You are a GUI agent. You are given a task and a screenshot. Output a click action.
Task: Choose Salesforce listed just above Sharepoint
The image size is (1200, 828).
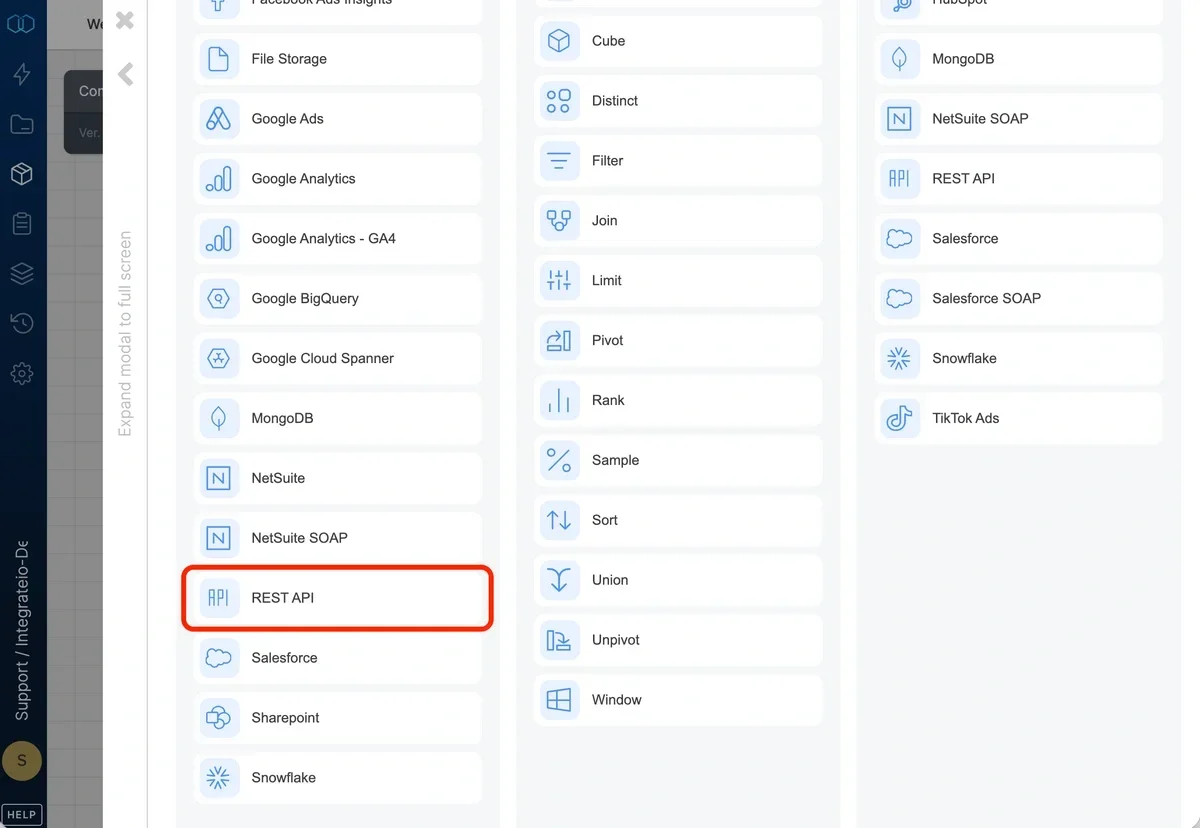[338, 658]
